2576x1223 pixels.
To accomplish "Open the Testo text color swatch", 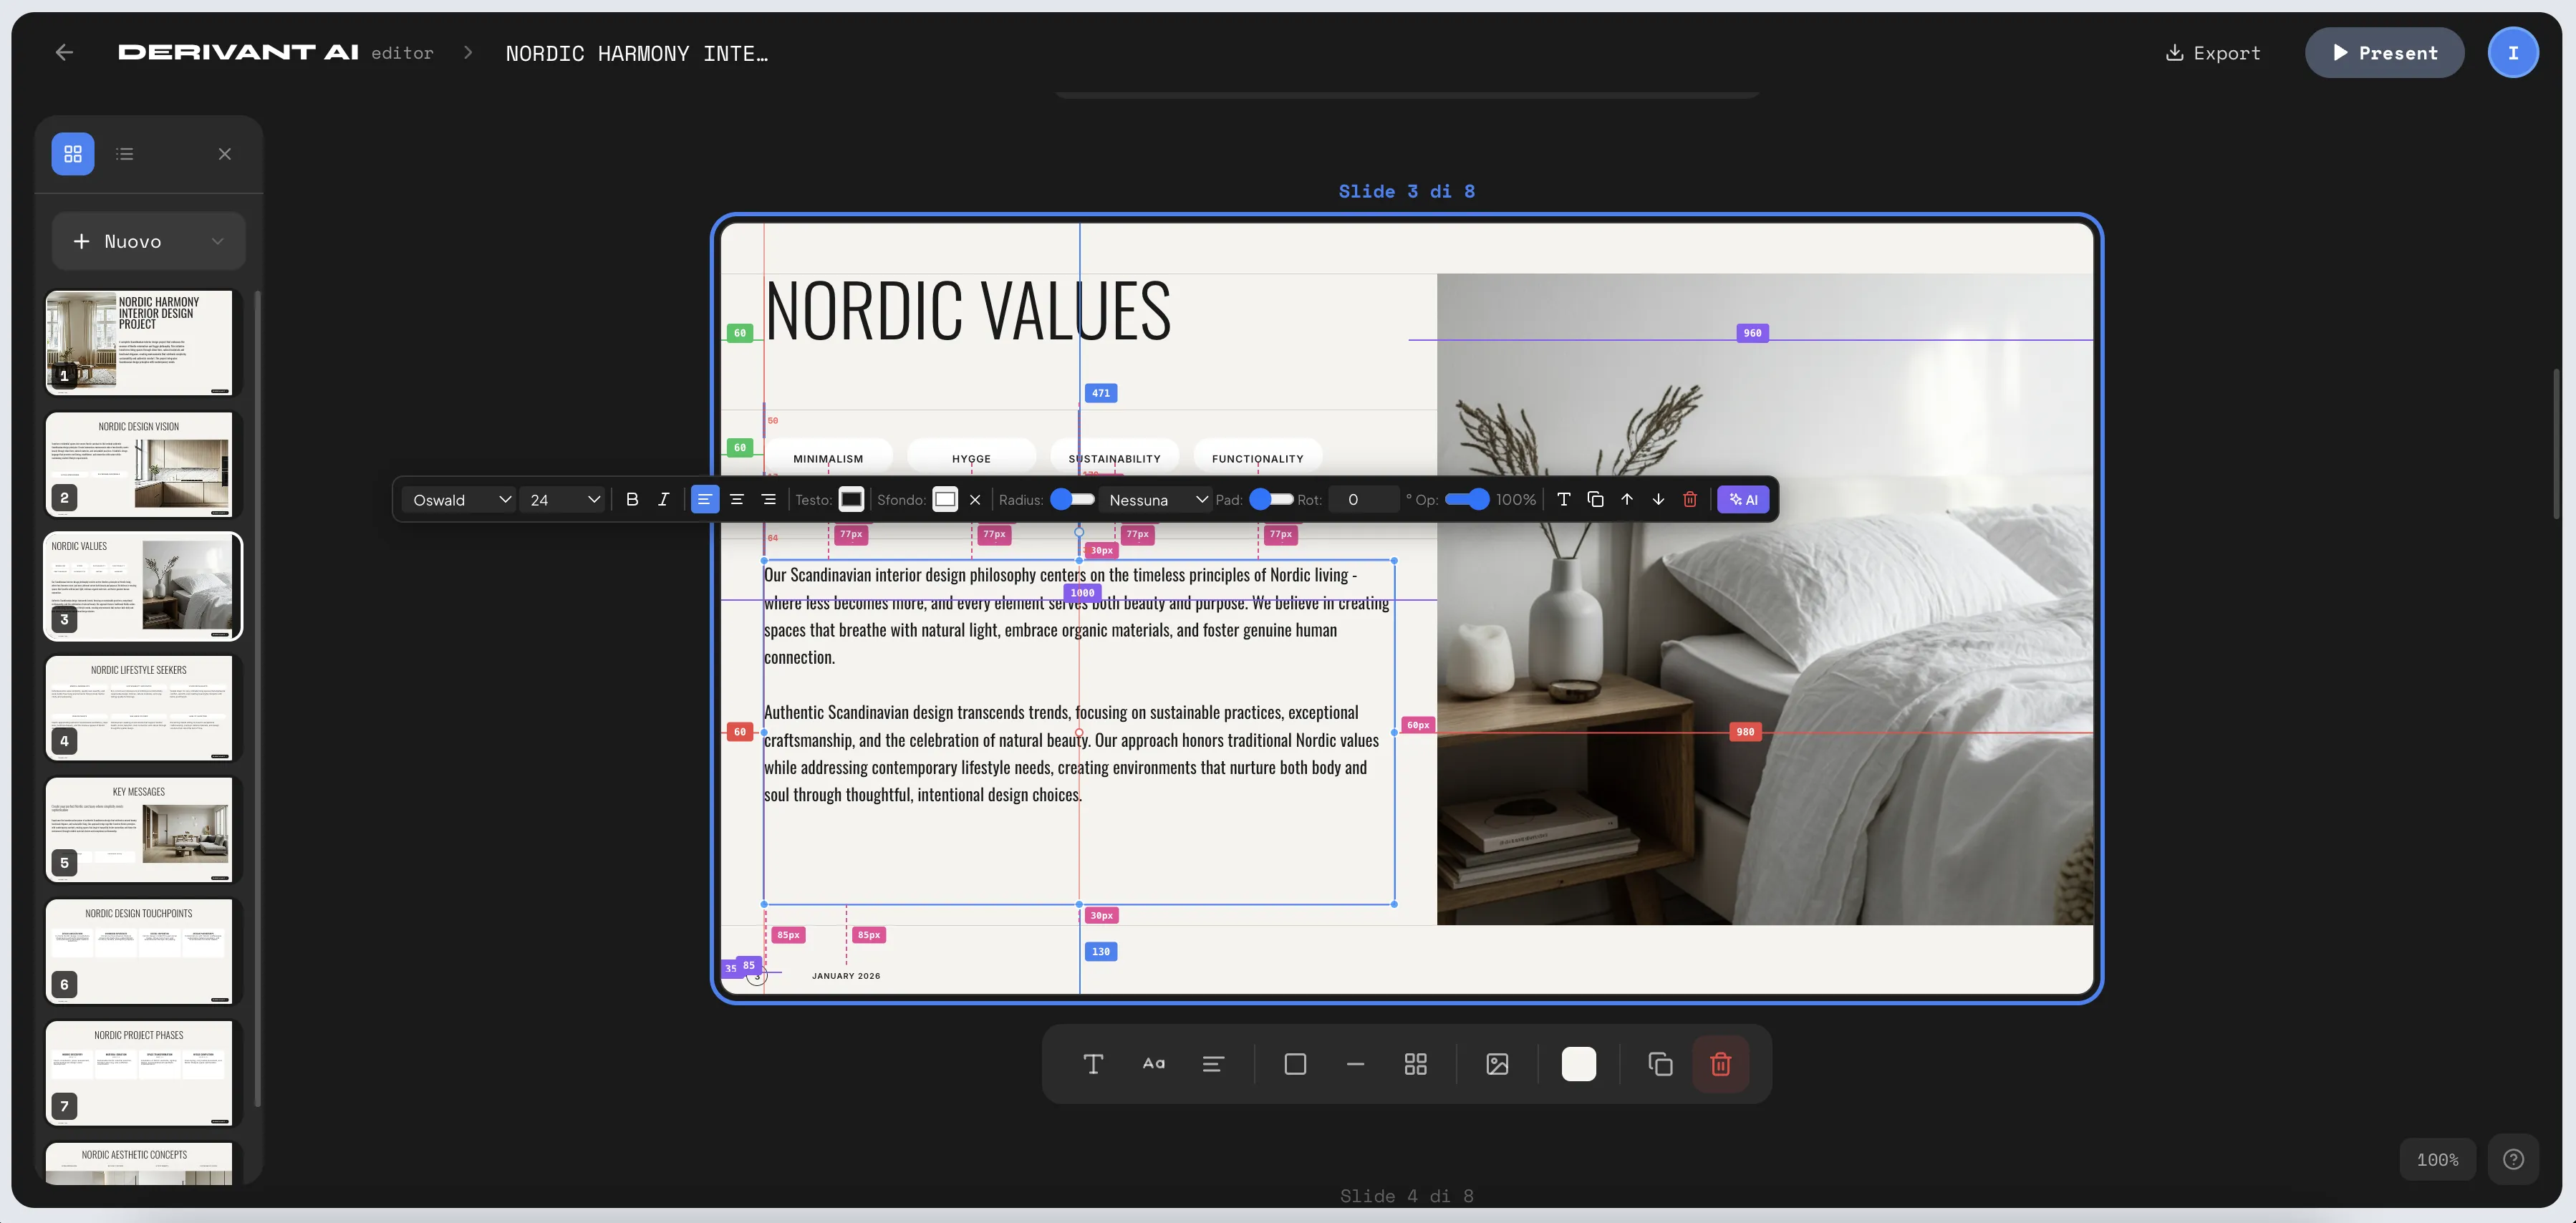I will 851,500.
